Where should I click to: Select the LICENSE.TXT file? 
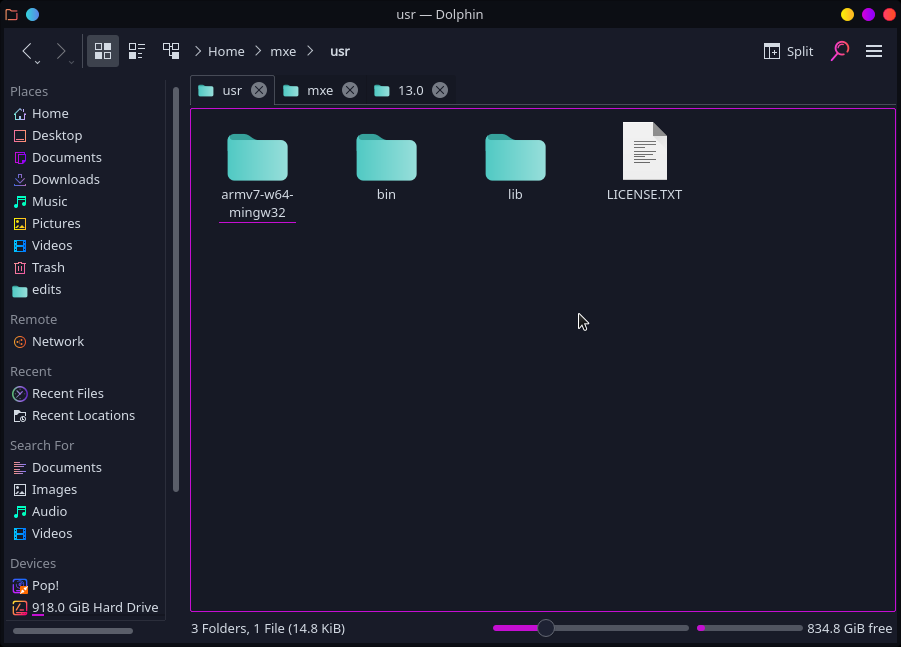pyautogui.click(x=644, y=162)
